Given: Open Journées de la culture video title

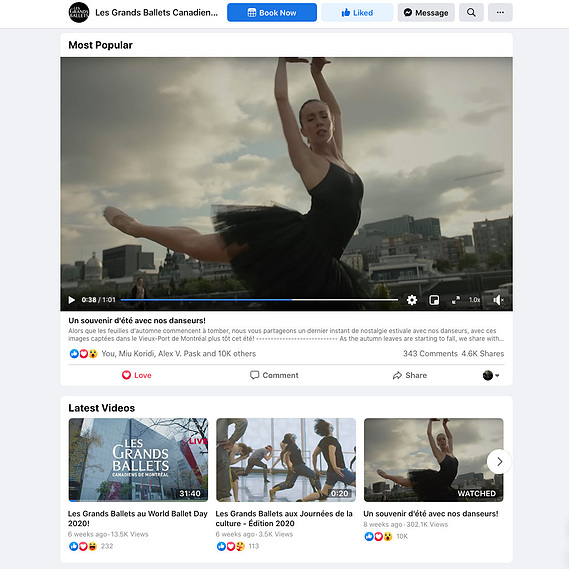Looking at the screenshot, I should pyautogui.click(x=284, y=518).
